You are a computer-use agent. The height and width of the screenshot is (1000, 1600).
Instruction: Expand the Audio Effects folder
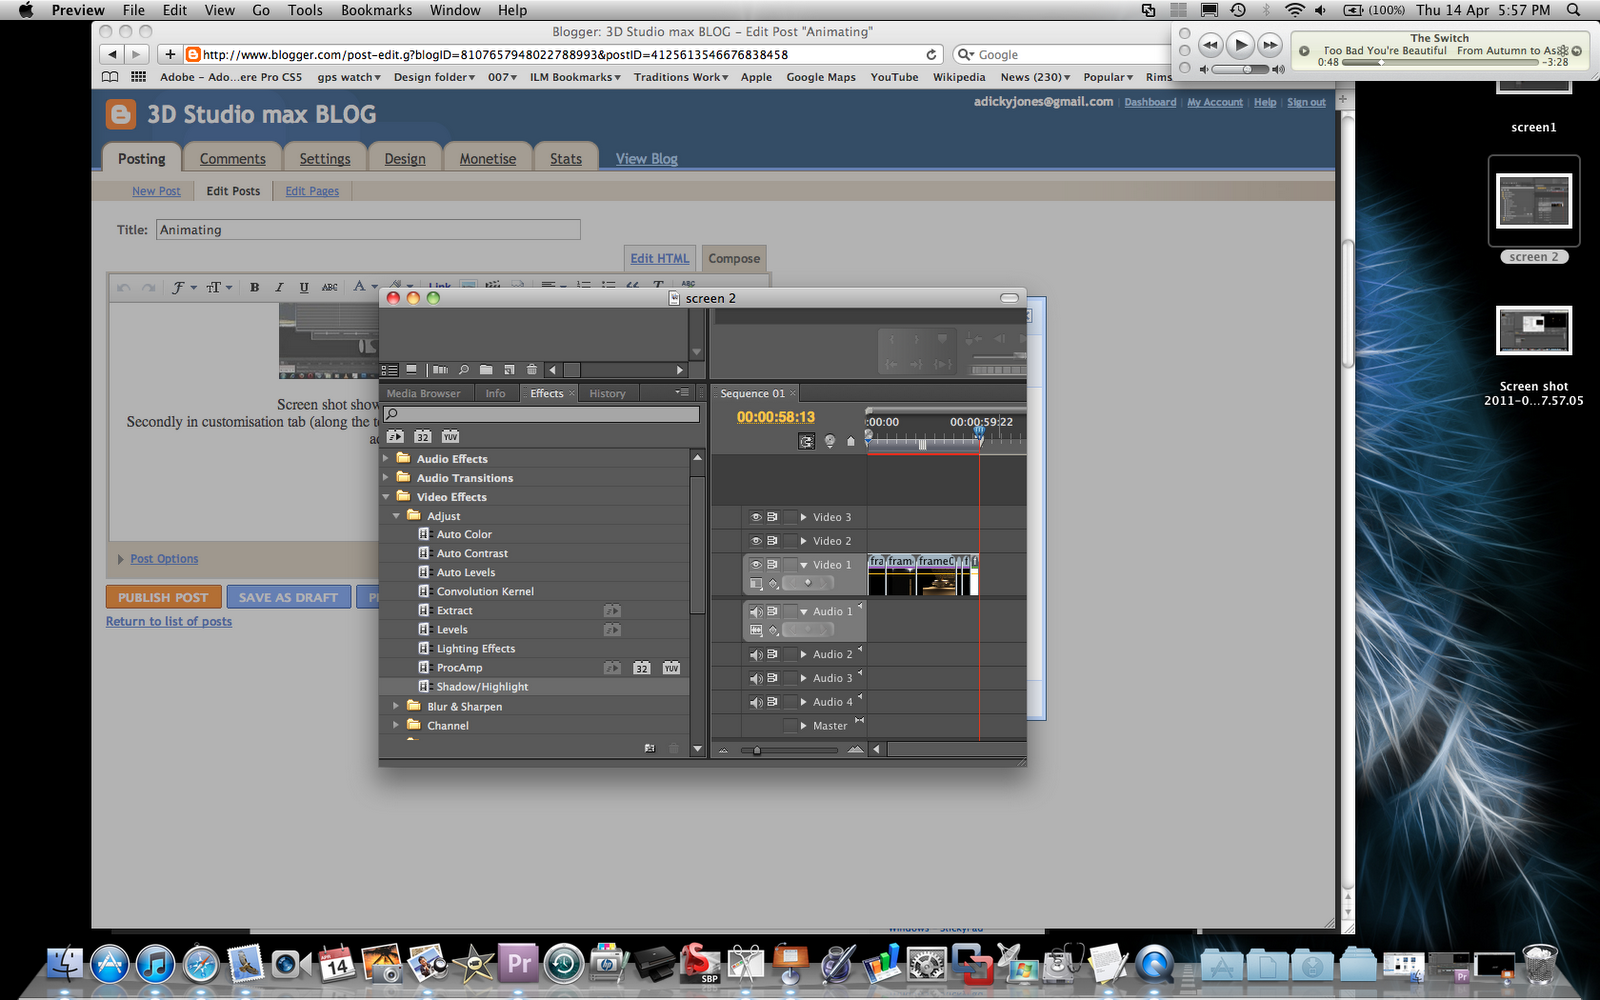[386, 459]
